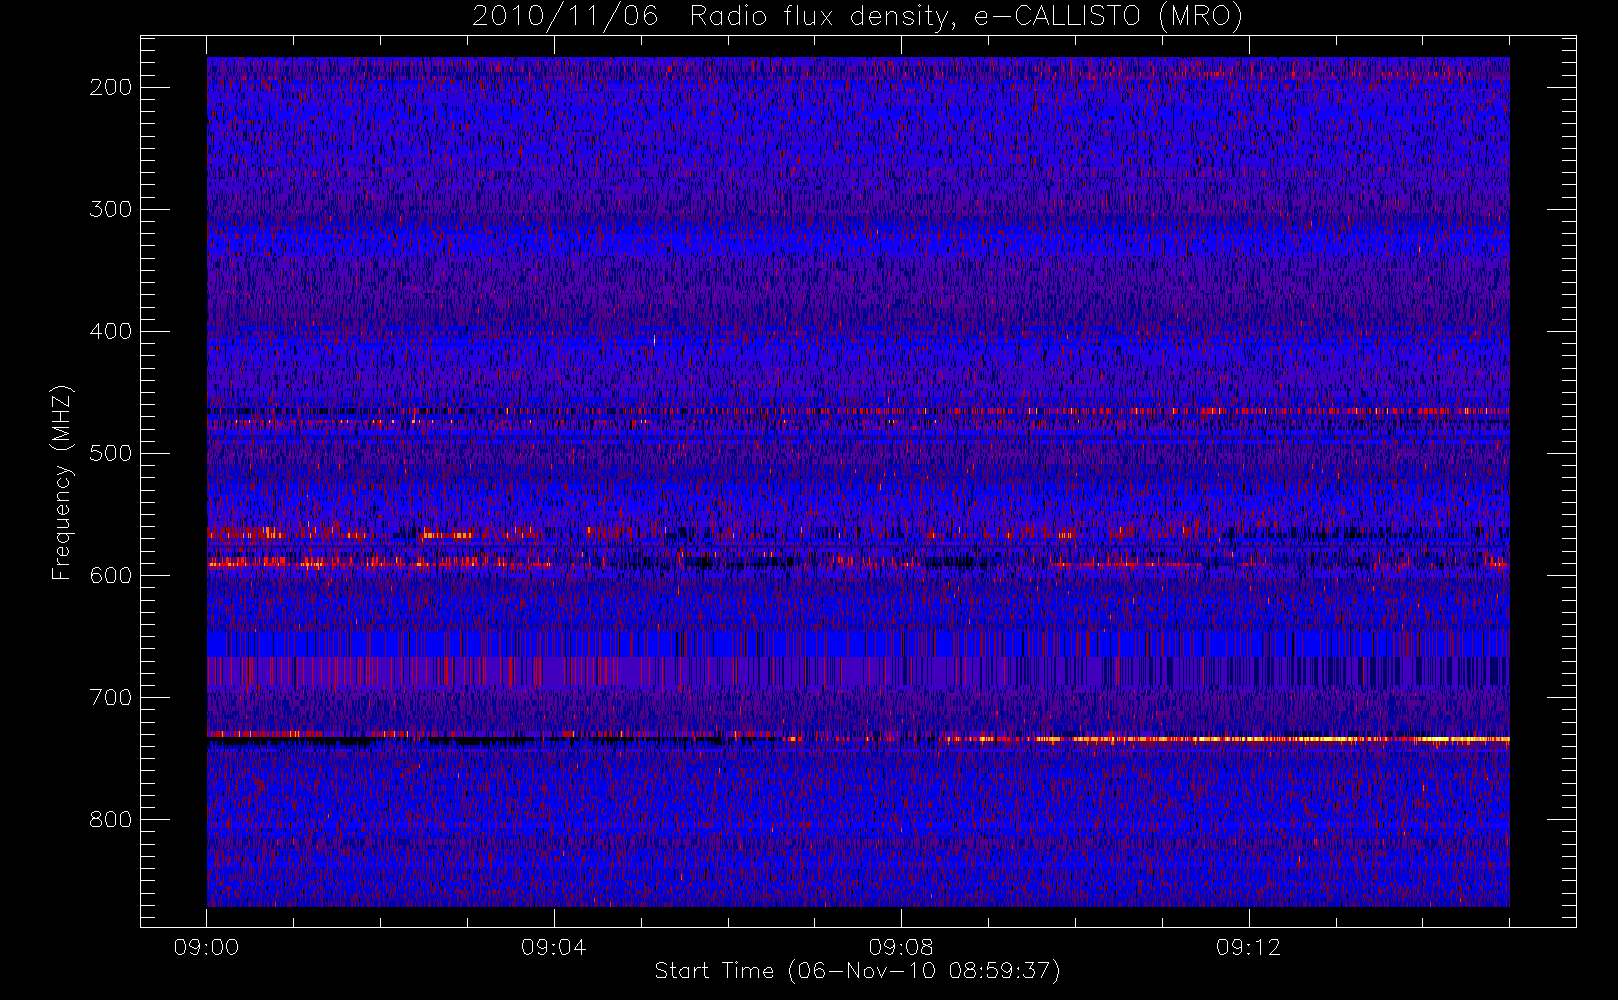Click the wide striped band near 680 MHz

coord(858,671)
